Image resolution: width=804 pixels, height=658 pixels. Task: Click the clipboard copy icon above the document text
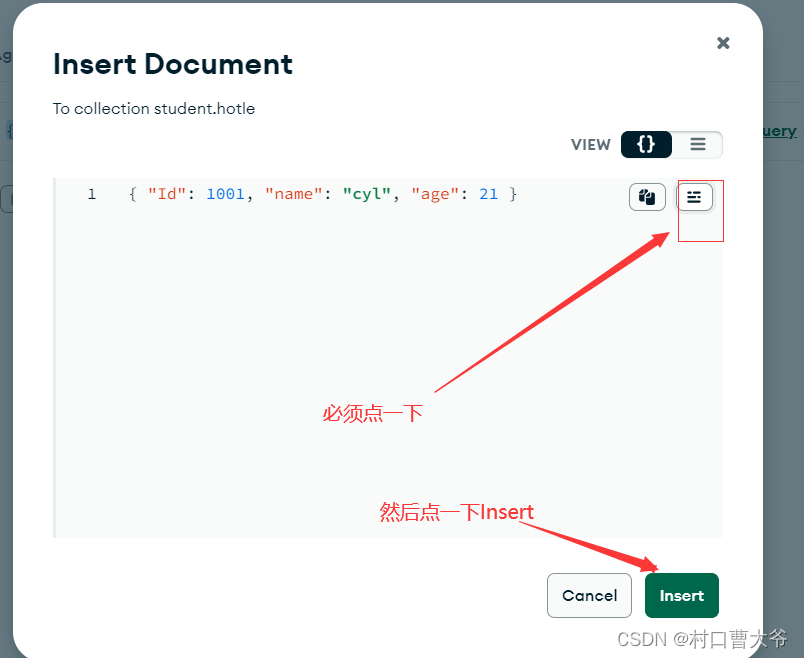(647, 197)
